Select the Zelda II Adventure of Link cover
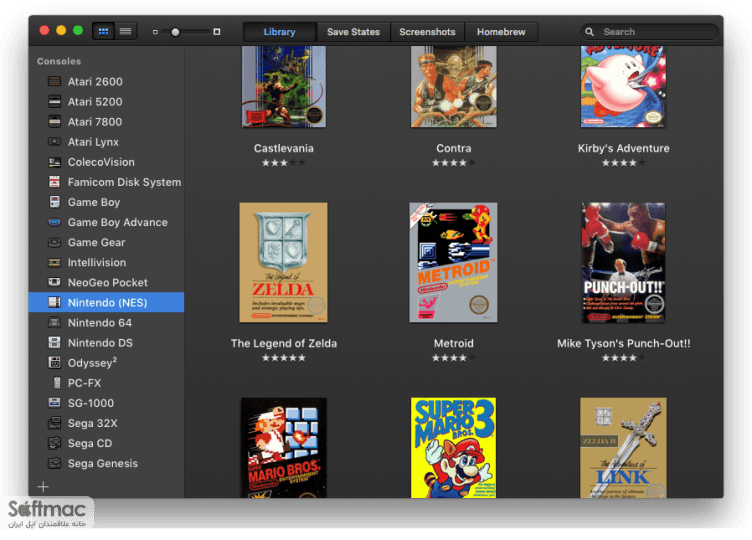The width and height of the screenshot is (752, 540). click(x=623, y=447)
